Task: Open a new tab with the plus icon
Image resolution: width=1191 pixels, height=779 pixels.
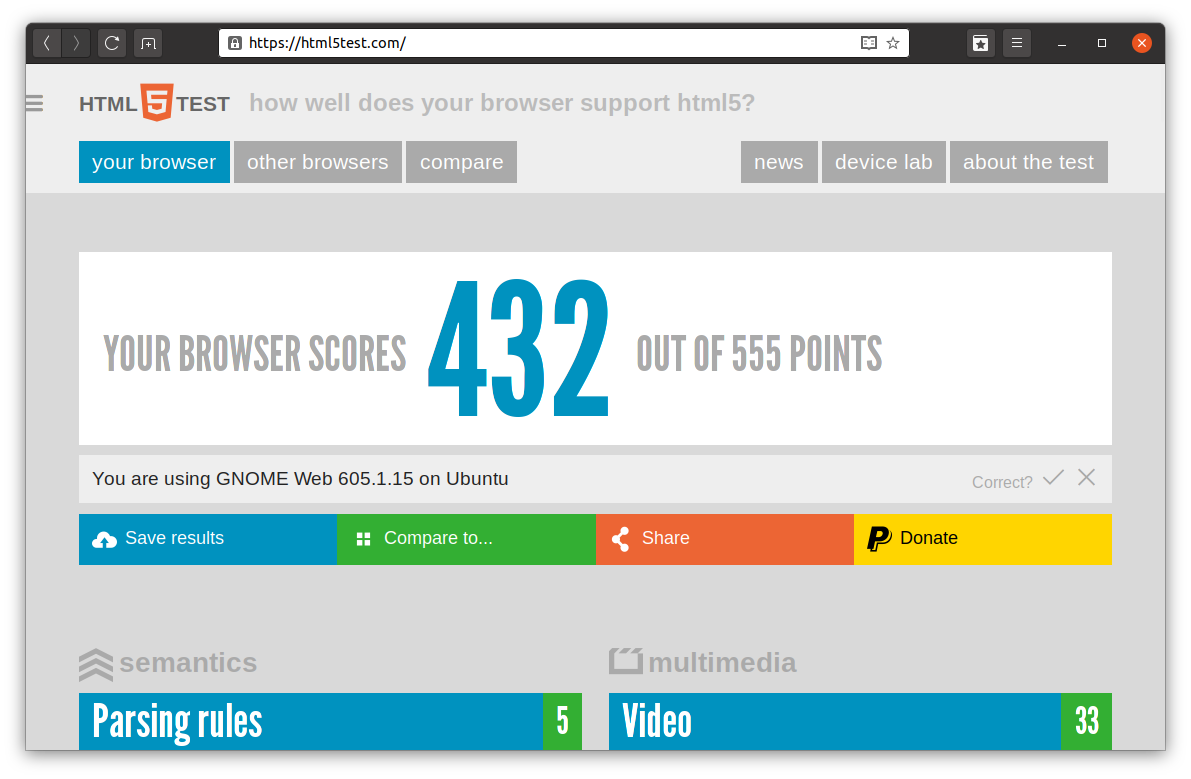Action: 148,43
